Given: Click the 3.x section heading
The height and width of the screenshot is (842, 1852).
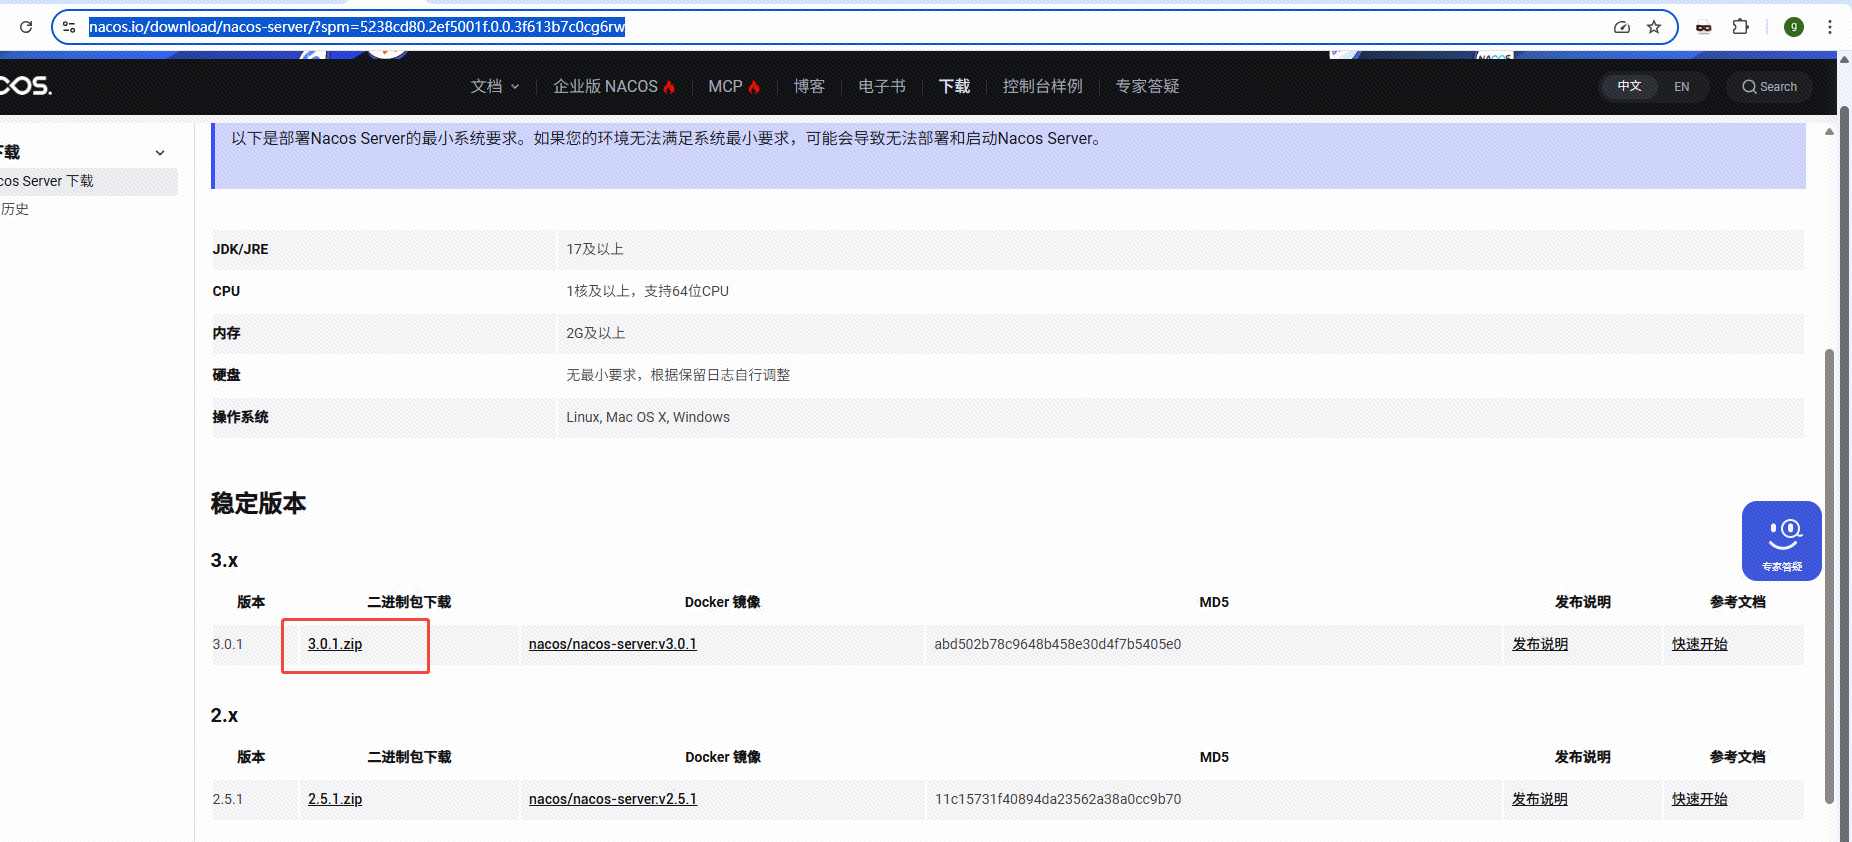Looking at the screenshot, I should tap(224, 561).
